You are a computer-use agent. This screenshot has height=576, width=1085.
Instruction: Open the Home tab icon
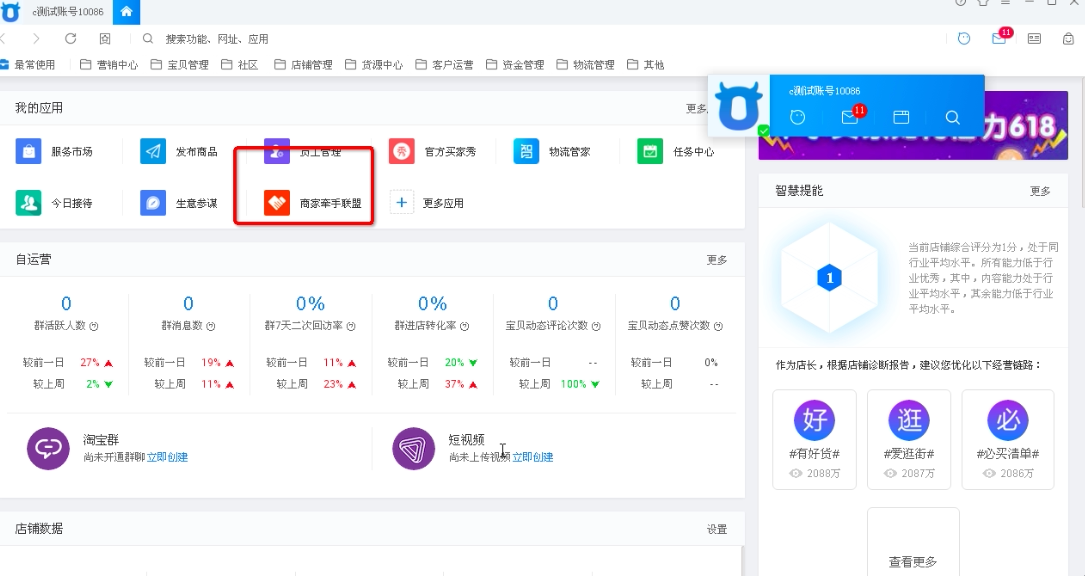coord(126,11)
